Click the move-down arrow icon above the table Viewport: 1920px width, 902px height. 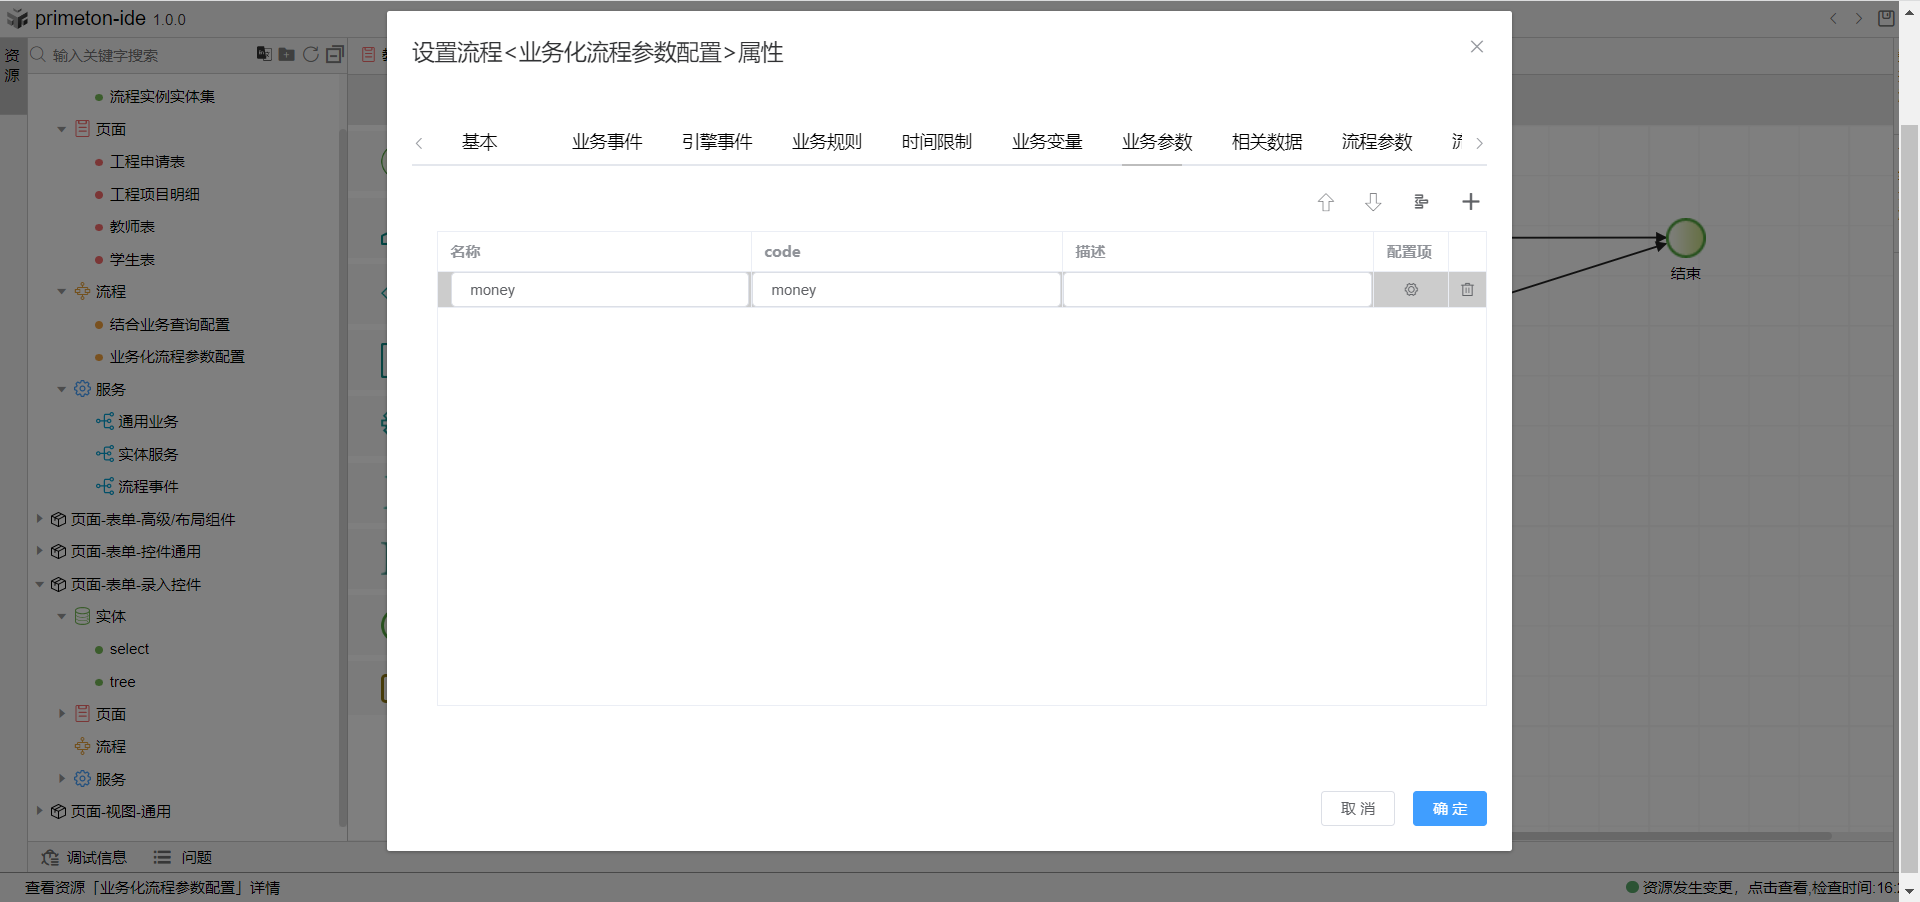1373,202
